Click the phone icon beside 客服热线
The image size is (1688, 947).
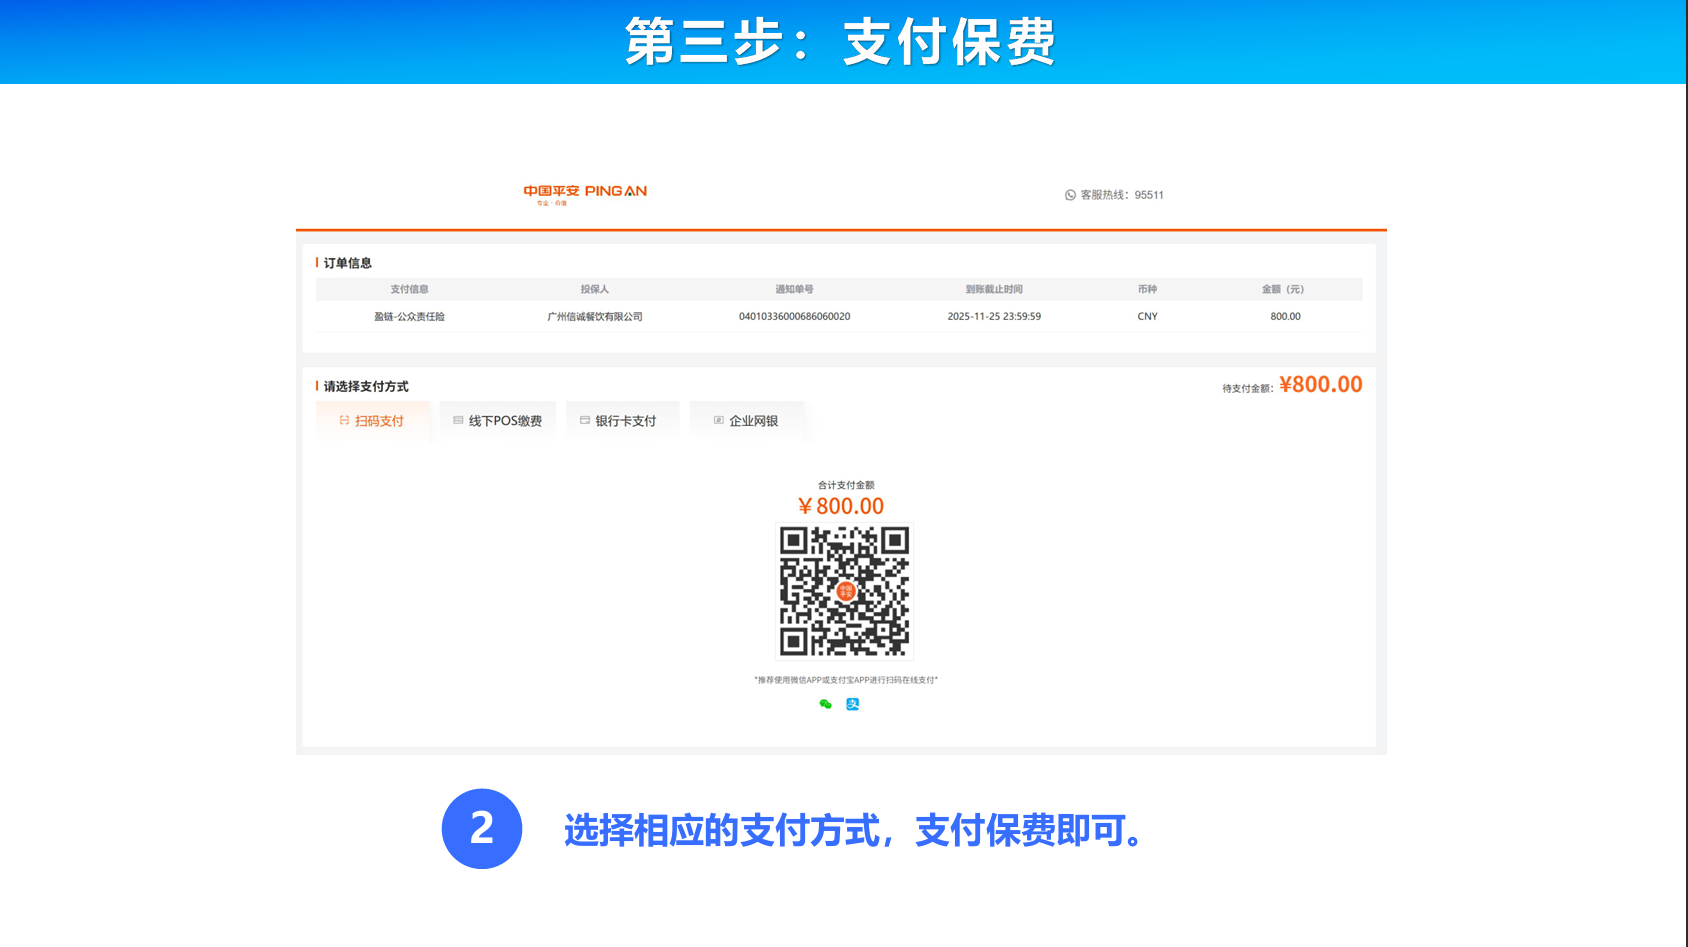(x=1070, y=195)
